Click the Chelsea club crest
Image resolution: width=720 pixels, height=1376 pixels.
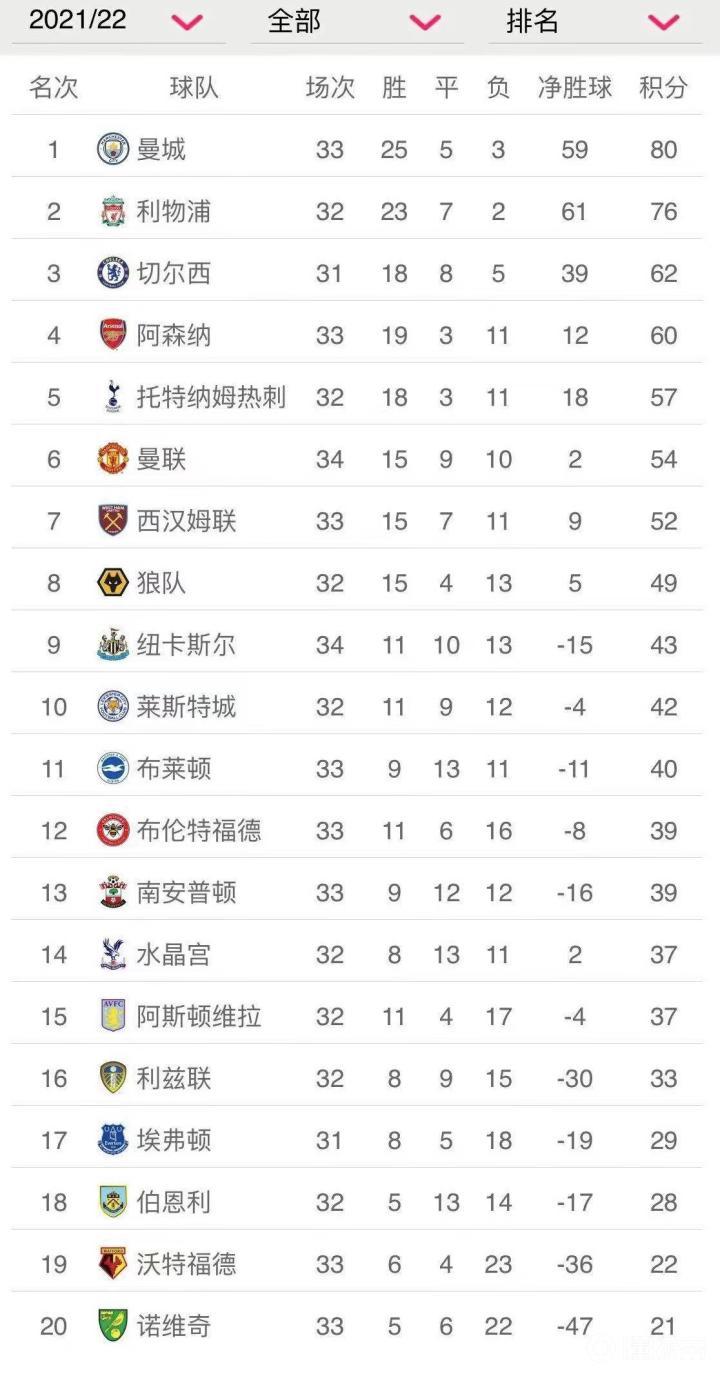pos(113,273)
